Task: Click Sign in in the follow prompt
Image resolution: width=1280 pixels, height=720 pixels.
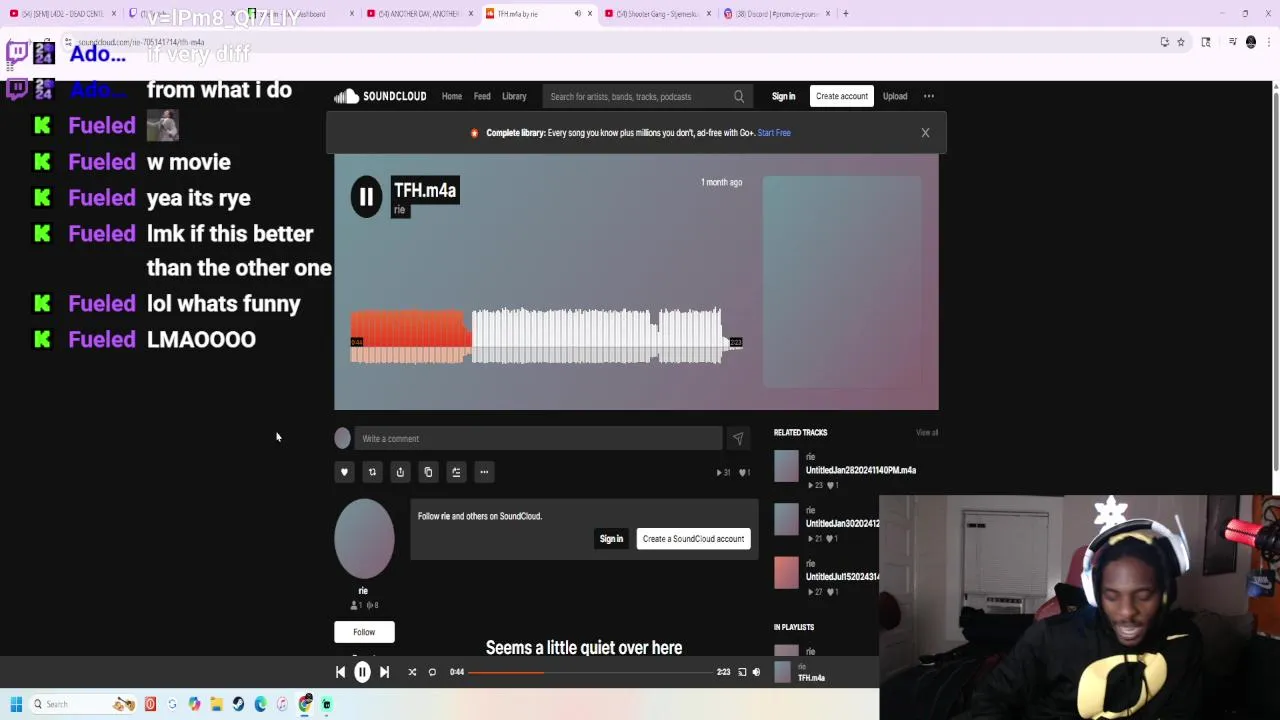Action: click(x=611, y=539)
